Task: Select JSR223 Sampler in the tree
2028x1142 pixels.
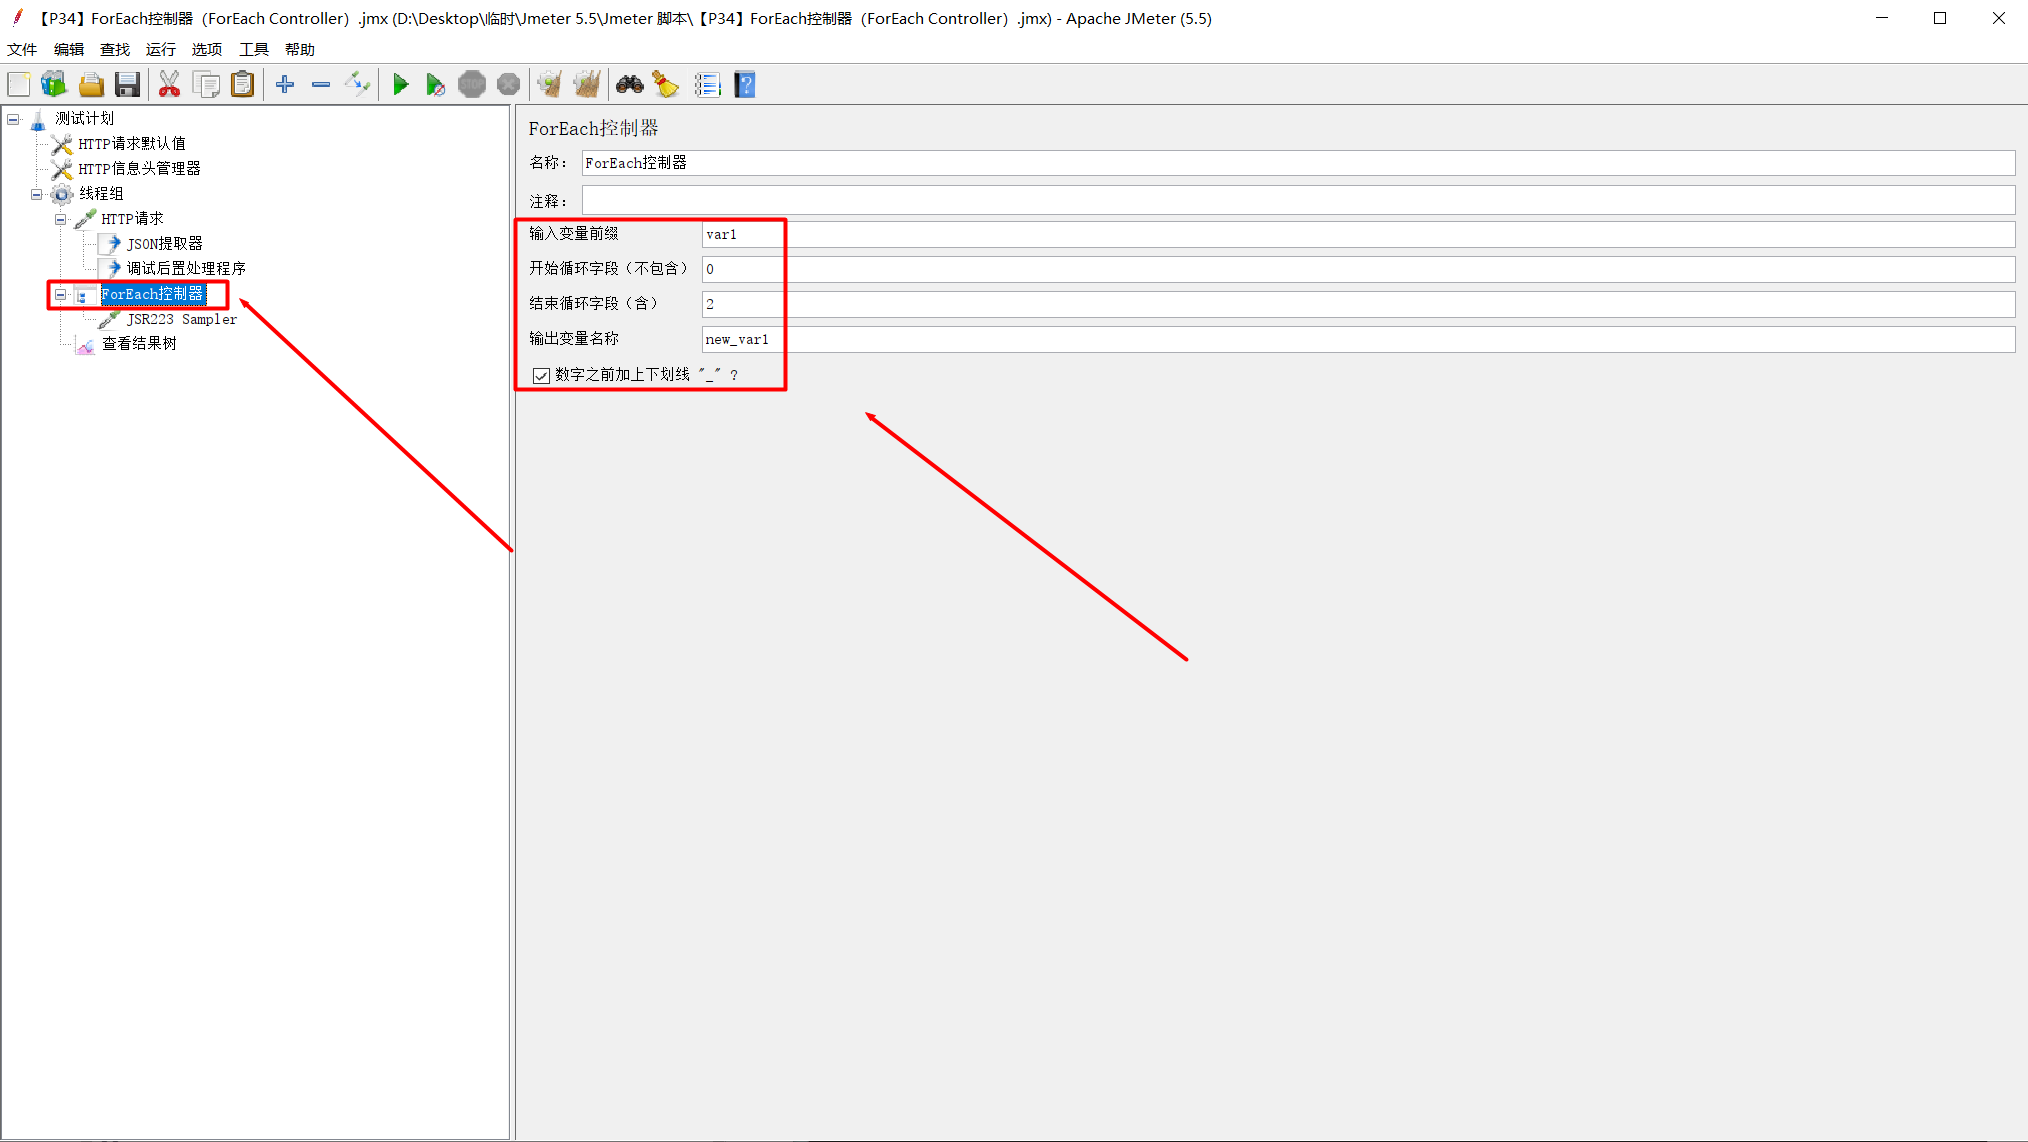Action: point(181,319)
